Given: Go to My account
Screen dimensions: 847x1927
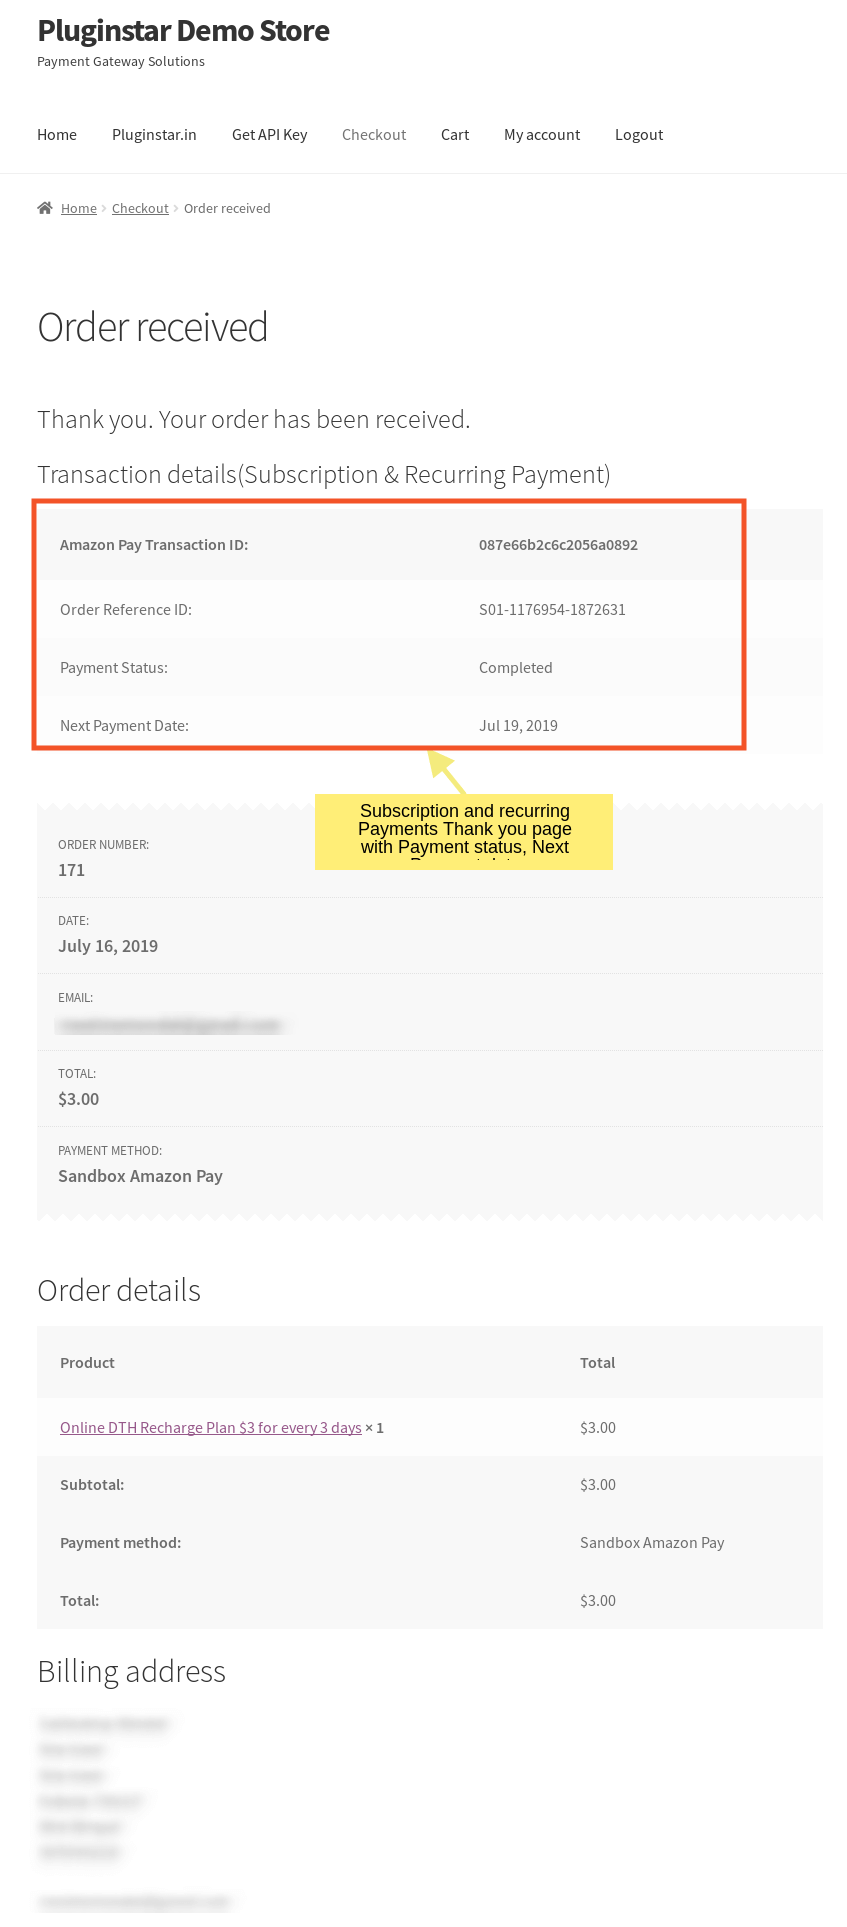Looking at the screenshot, I should click(x=542, y=135).
